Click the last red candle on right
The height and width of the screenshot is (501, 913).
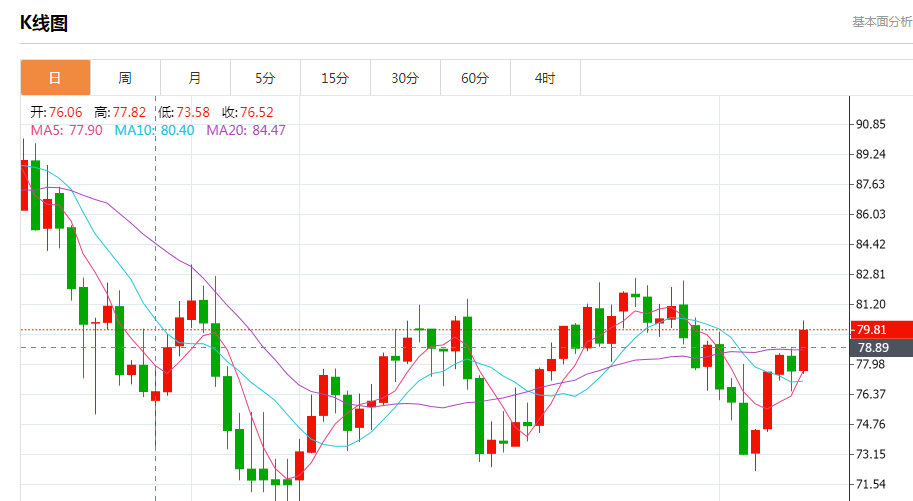point(803,350)
